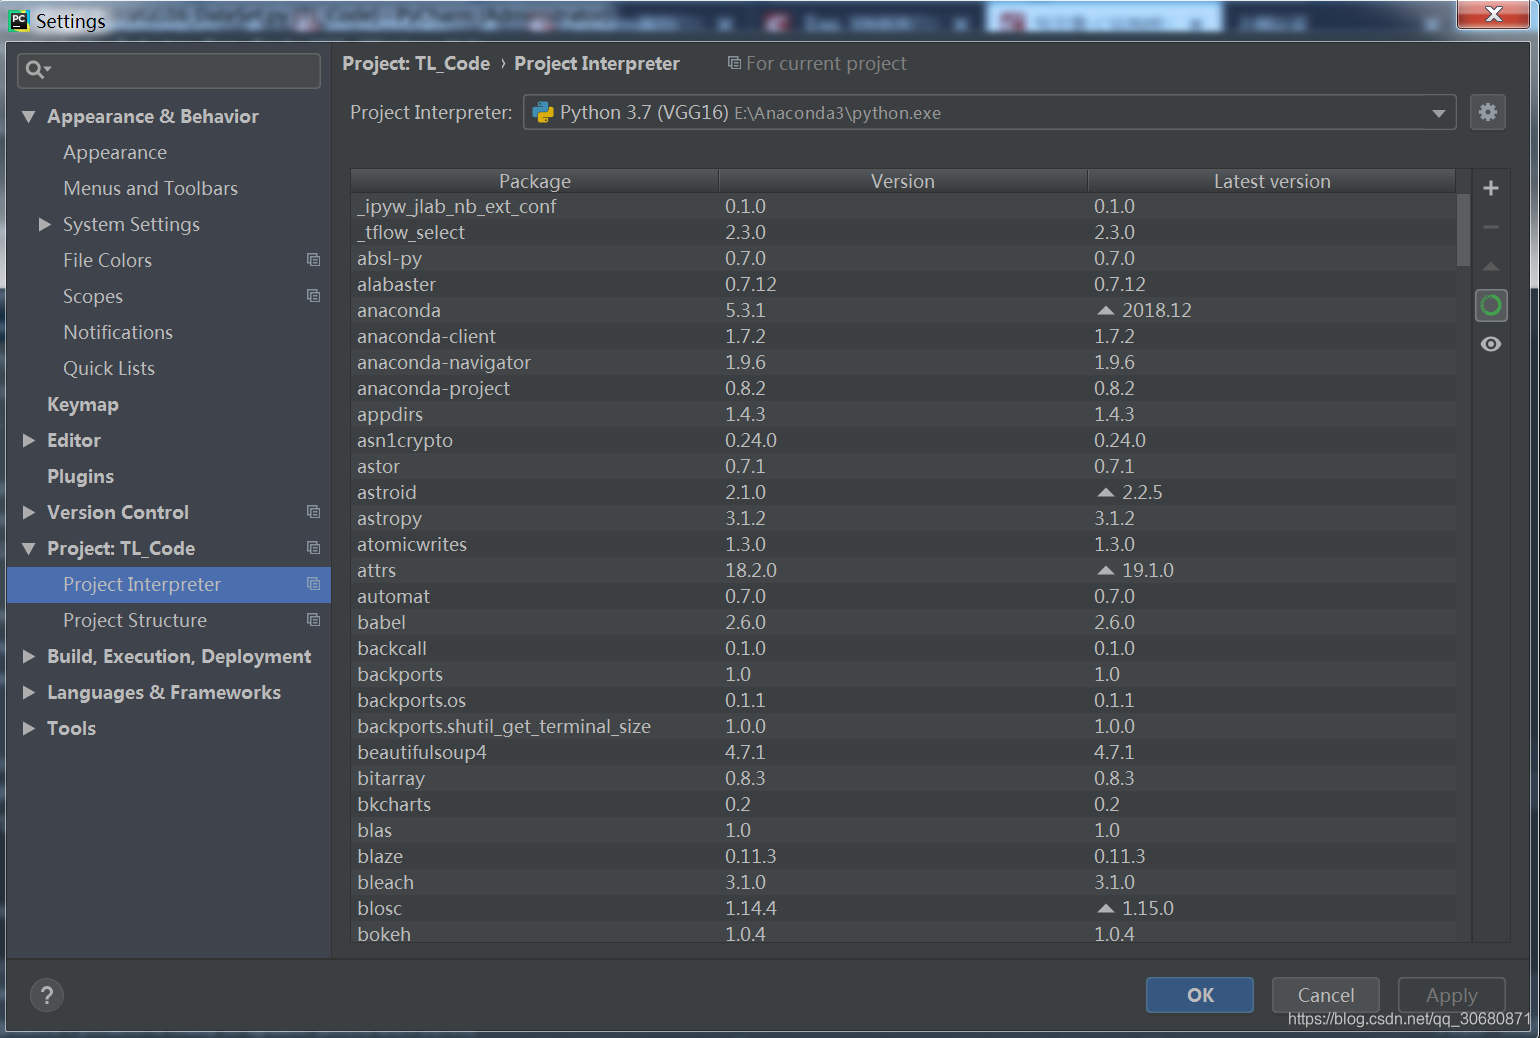The width and height of the screenshot is (1540, 1038).
Task: Expand the Tools section
Action: (x=29, y=728)
